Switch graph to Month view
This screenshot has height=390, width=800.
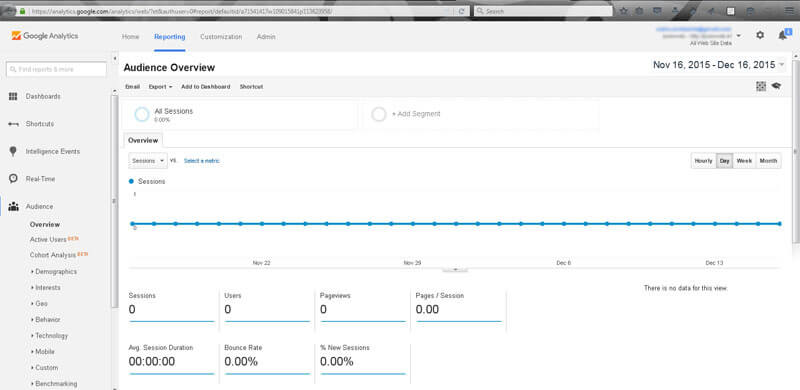(x=768, y=161)
